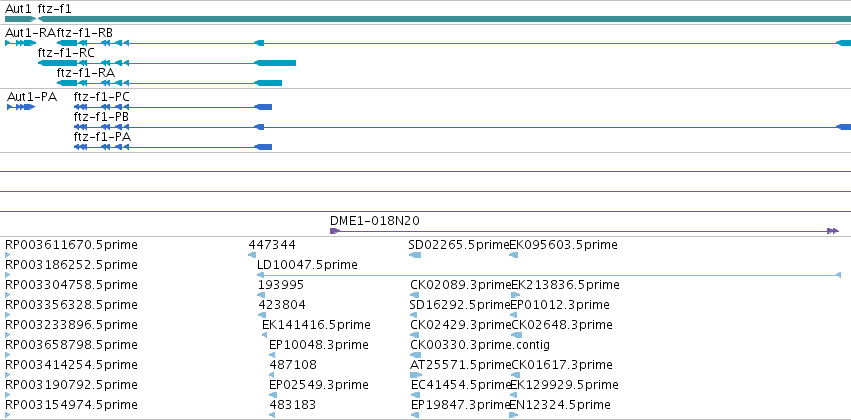851x420 pixels.
Task: Open EST RP003233896.5prime
Action: pos(71,324)
